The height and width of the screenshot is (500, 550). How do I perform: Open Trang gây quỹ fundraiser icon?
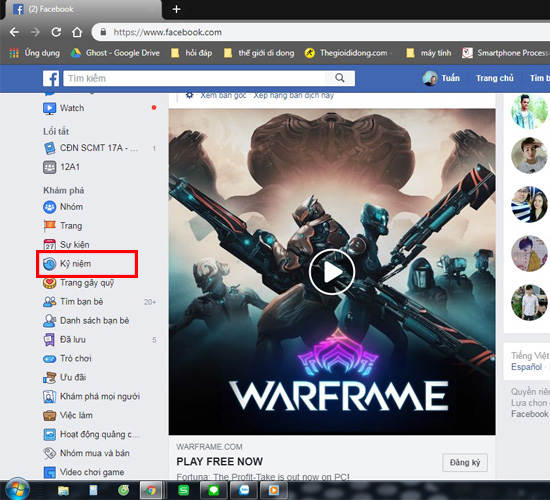point(49,283)
